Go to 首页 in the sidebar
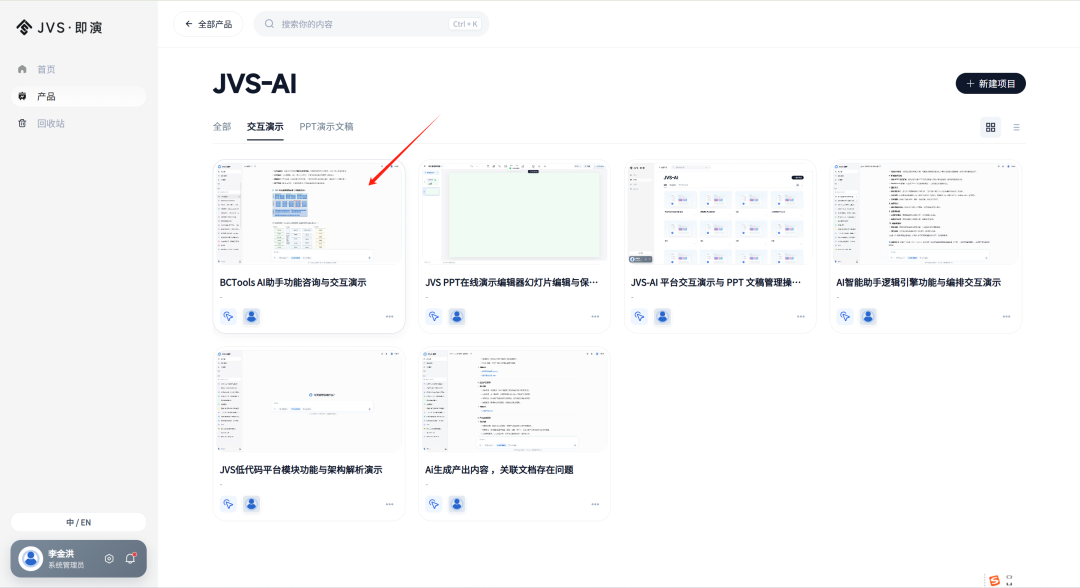Screen dimensions: 1080x588 [79, 70]
